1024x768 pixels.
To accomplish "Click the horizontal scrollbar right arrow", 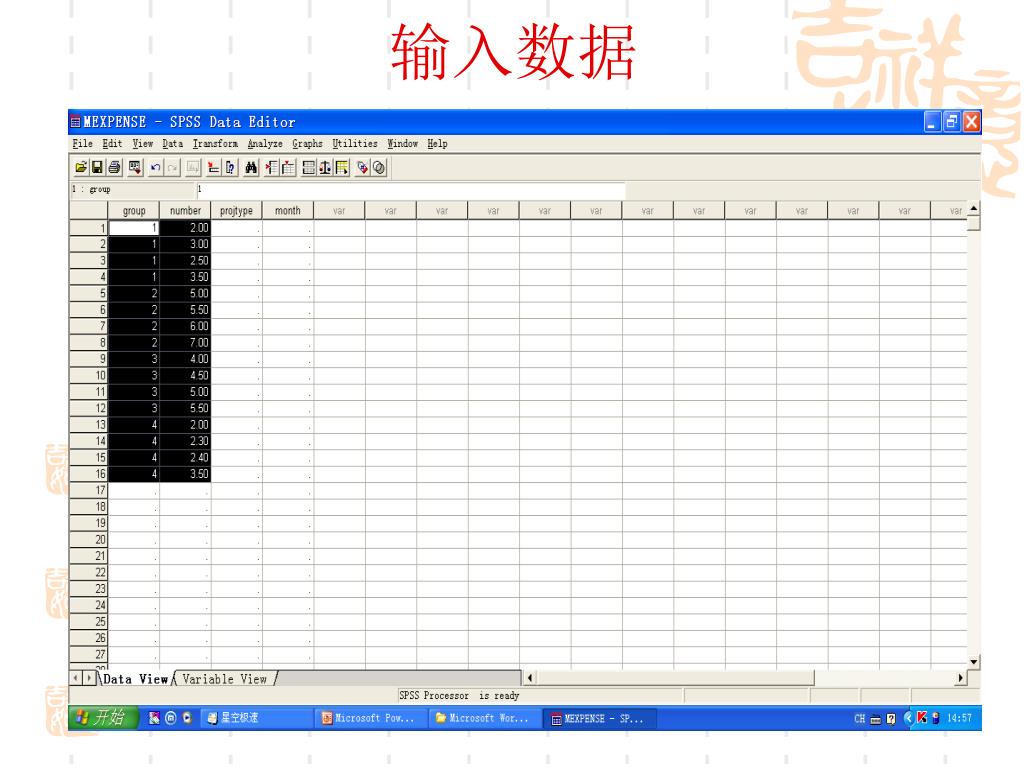I will [x=960, y=679].
